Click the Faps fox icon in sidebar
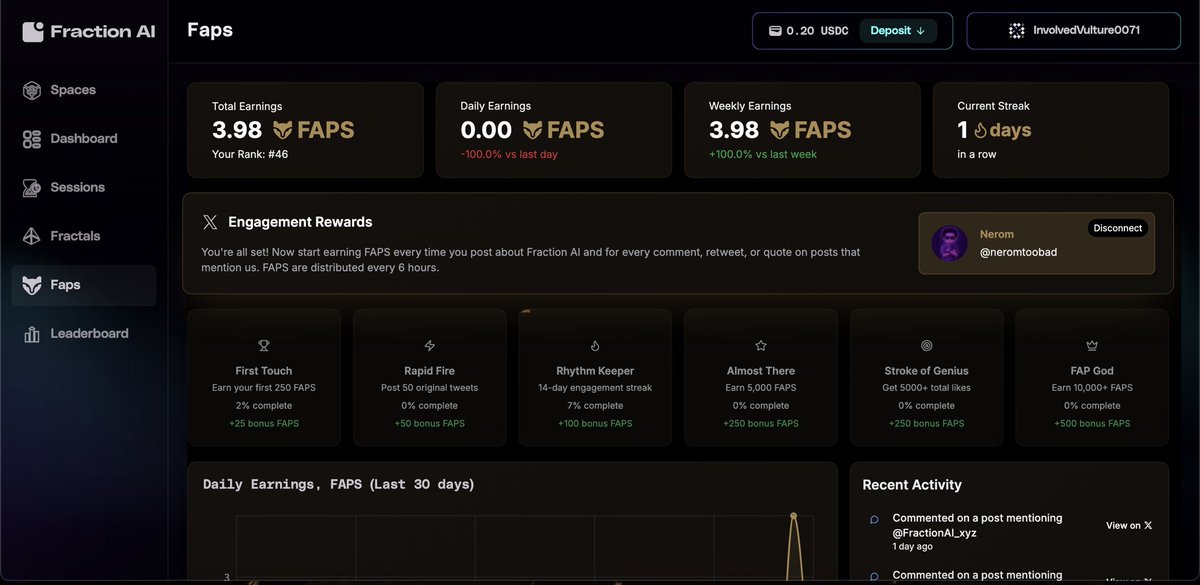The width and height of the screenshot is (1200, 585). (32, 285)
